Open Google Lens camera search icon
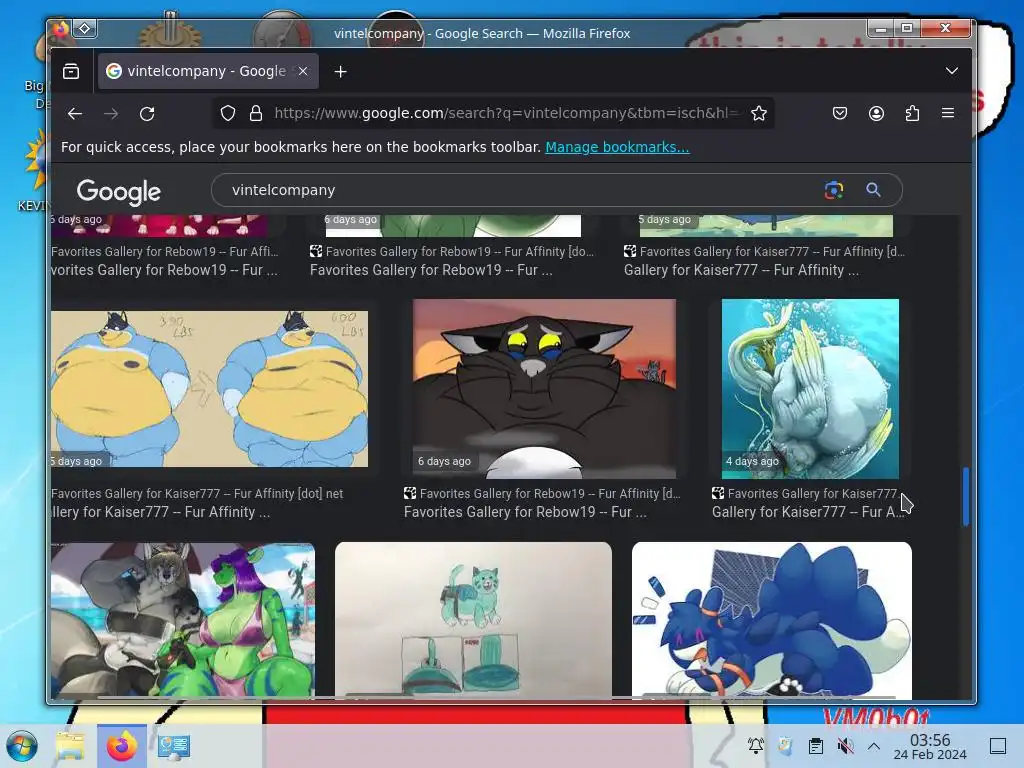 point(834,190)
